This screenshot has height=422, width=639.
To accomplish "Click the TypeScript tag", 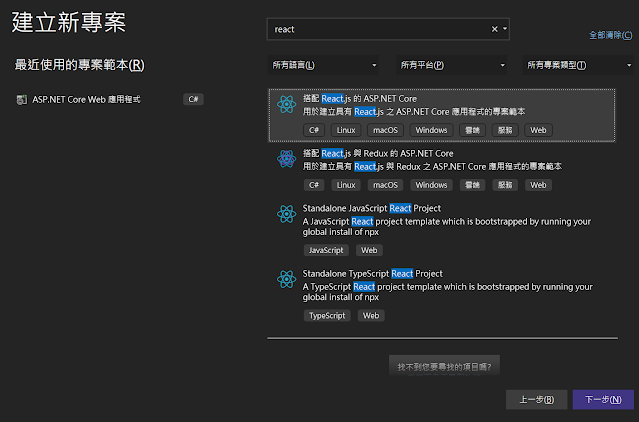I will [x=327, y=316].
